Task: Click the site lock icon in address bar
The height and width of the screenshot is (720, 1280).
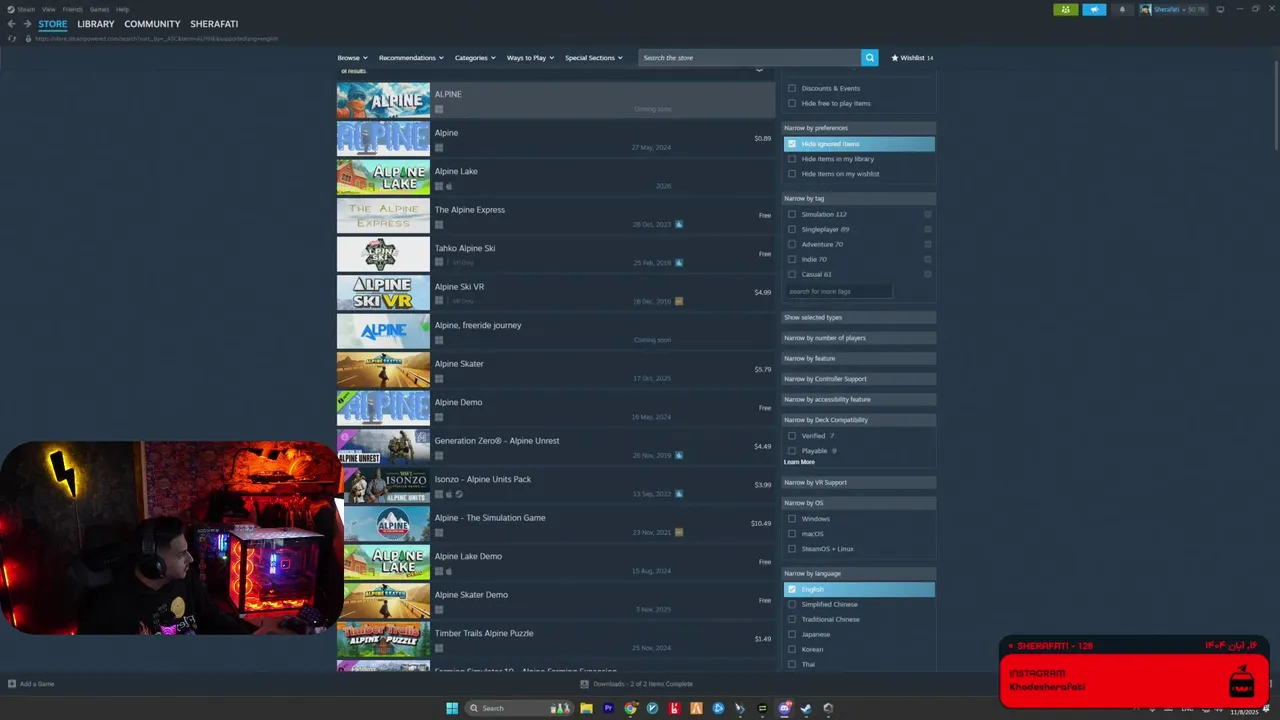Action: (x=29, y=39)
